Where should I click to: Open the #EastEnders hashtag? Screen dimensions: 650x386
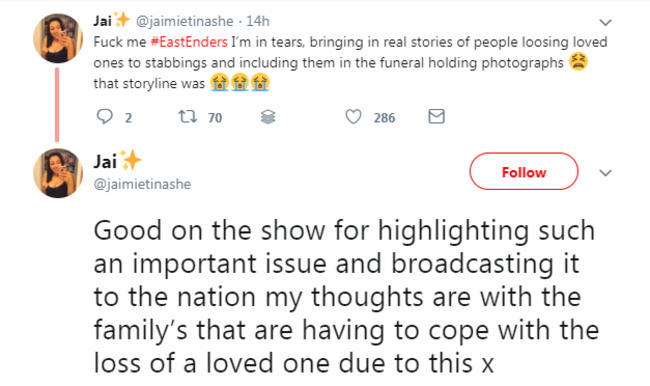(x=189, y=42)
